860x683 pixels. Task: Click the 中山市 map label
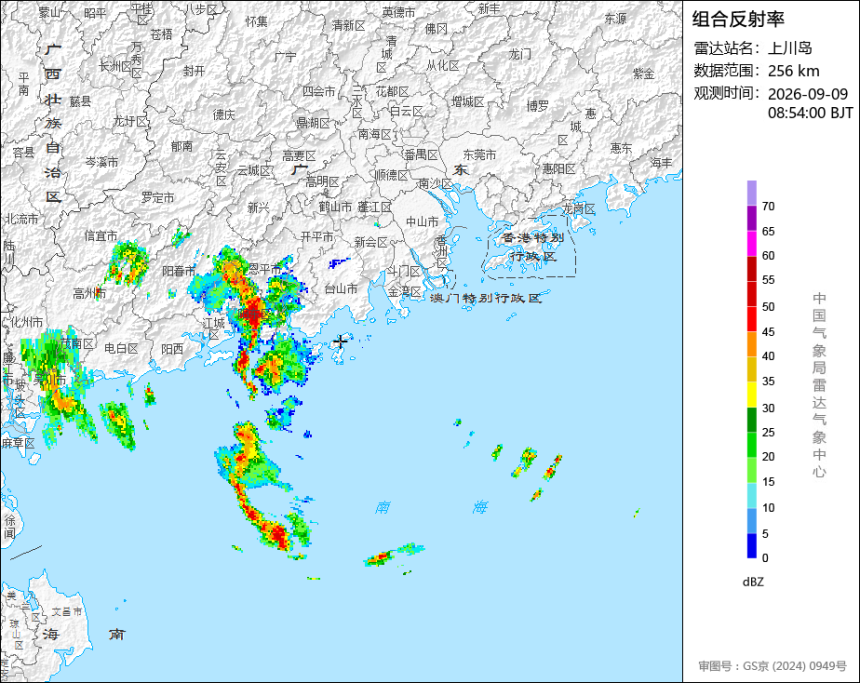[x=422, y=222]
